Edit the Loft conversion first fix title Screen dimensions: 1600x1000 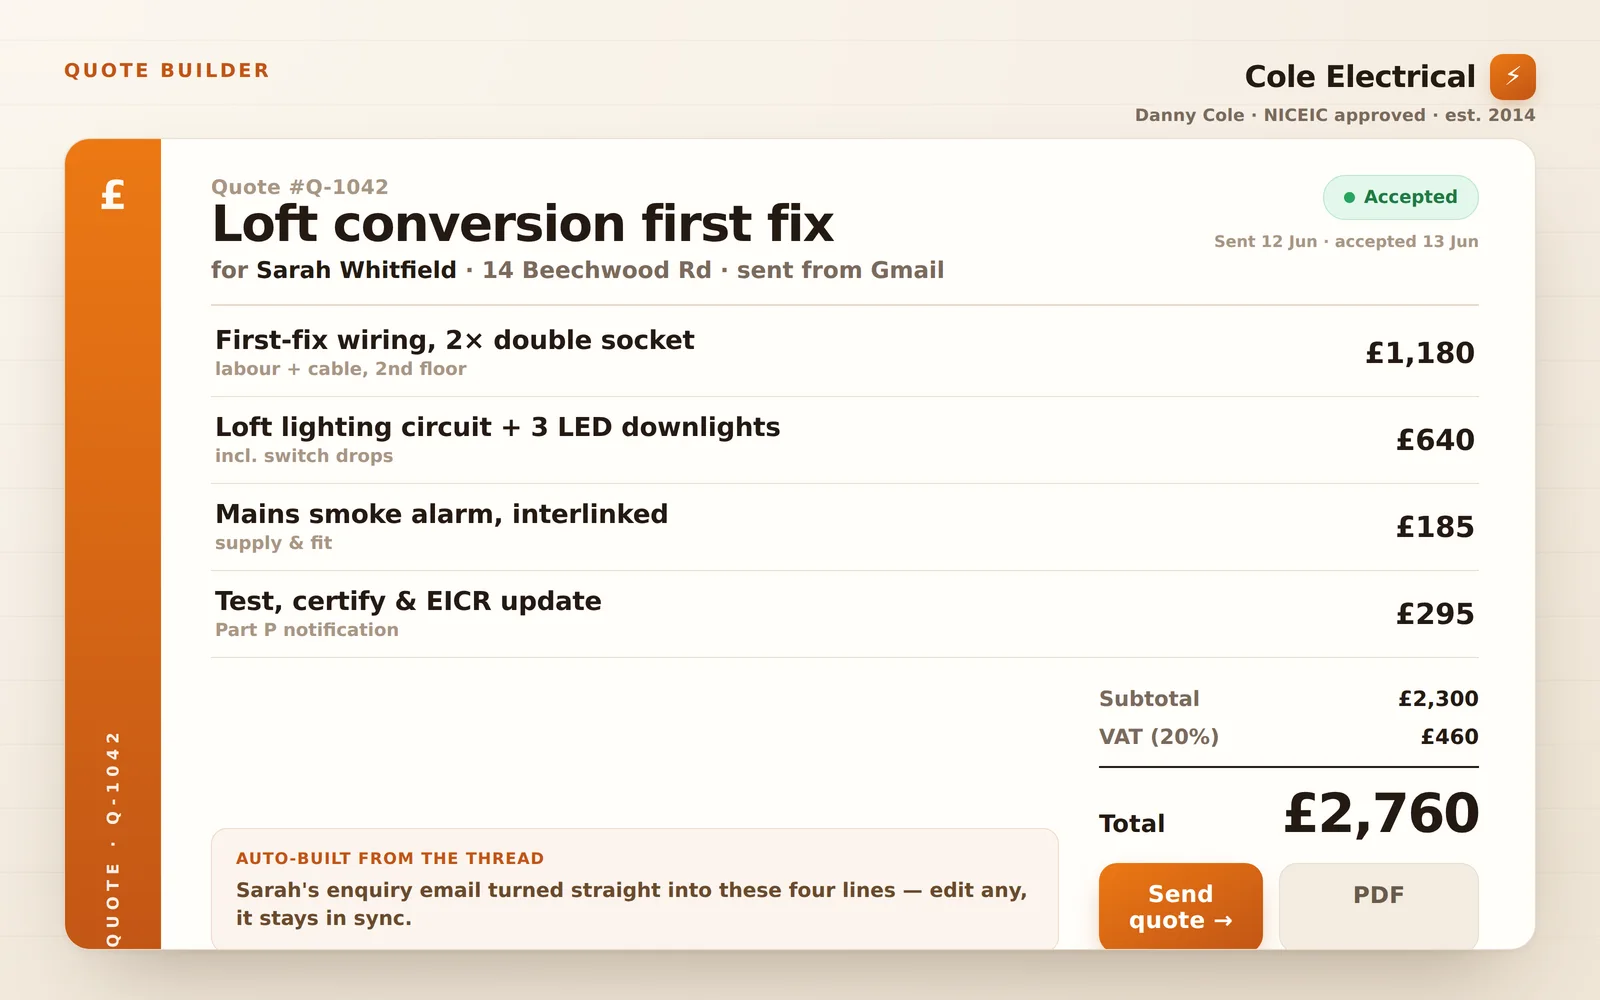coord(523,224)
